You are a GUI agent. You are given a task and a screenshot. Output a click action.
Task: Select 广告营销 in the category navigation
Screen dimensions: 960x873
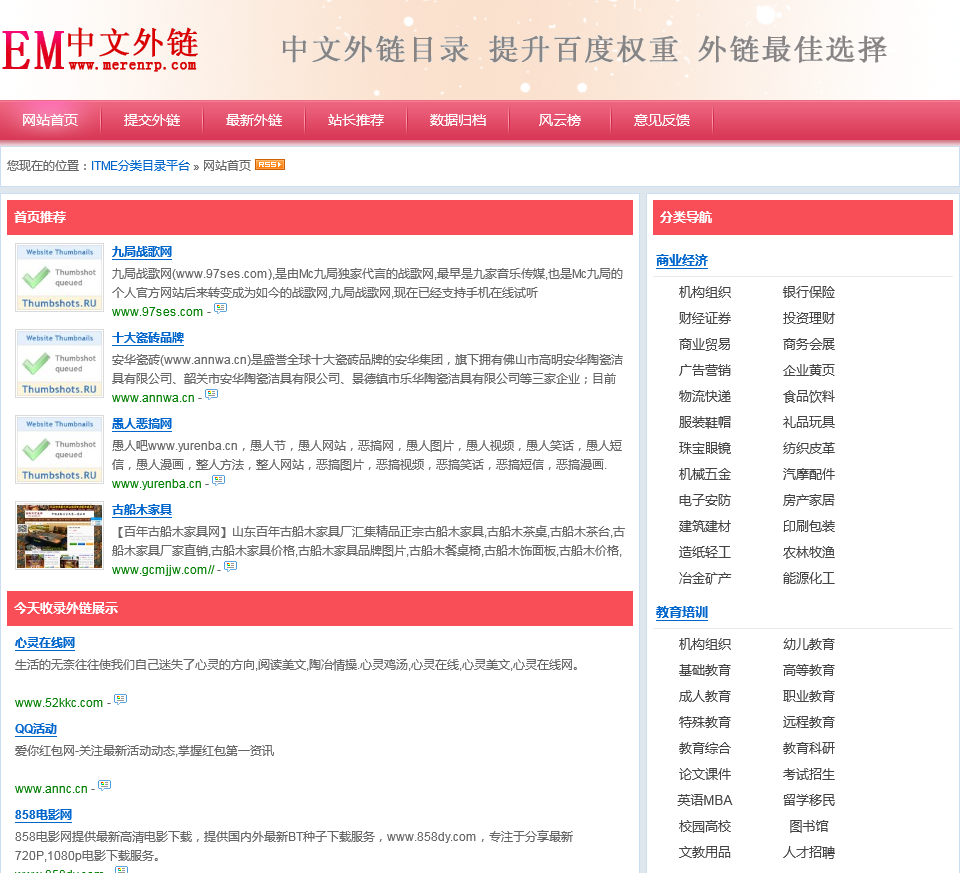click(704, 370)
